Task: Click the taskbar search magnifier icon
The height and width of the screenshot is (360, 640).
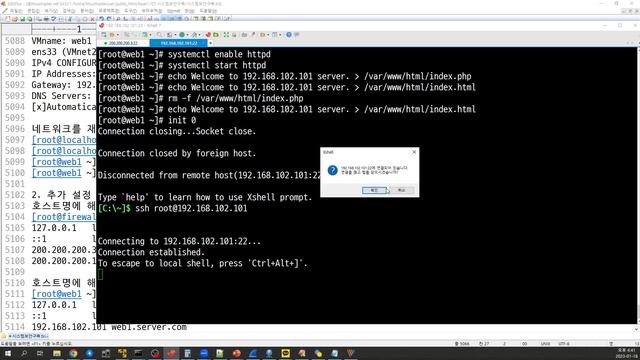Action: [24, 353]
